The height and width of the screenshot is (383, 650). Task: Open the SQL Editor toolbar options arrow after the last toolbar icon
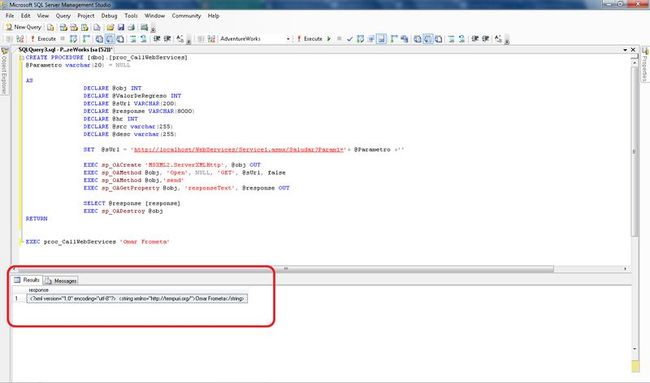[x=507, y=40]
